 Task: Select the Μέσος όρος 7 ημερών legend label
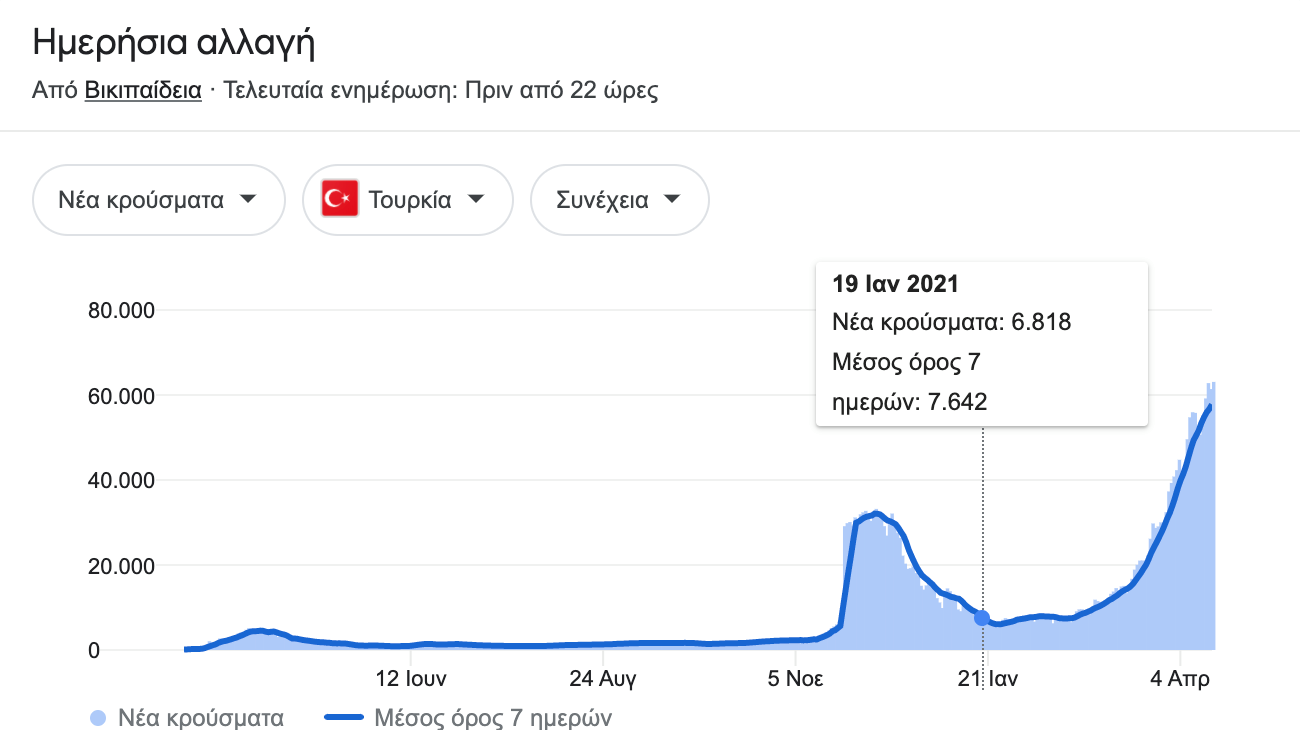pyautogui.click(x=492, y=718)
